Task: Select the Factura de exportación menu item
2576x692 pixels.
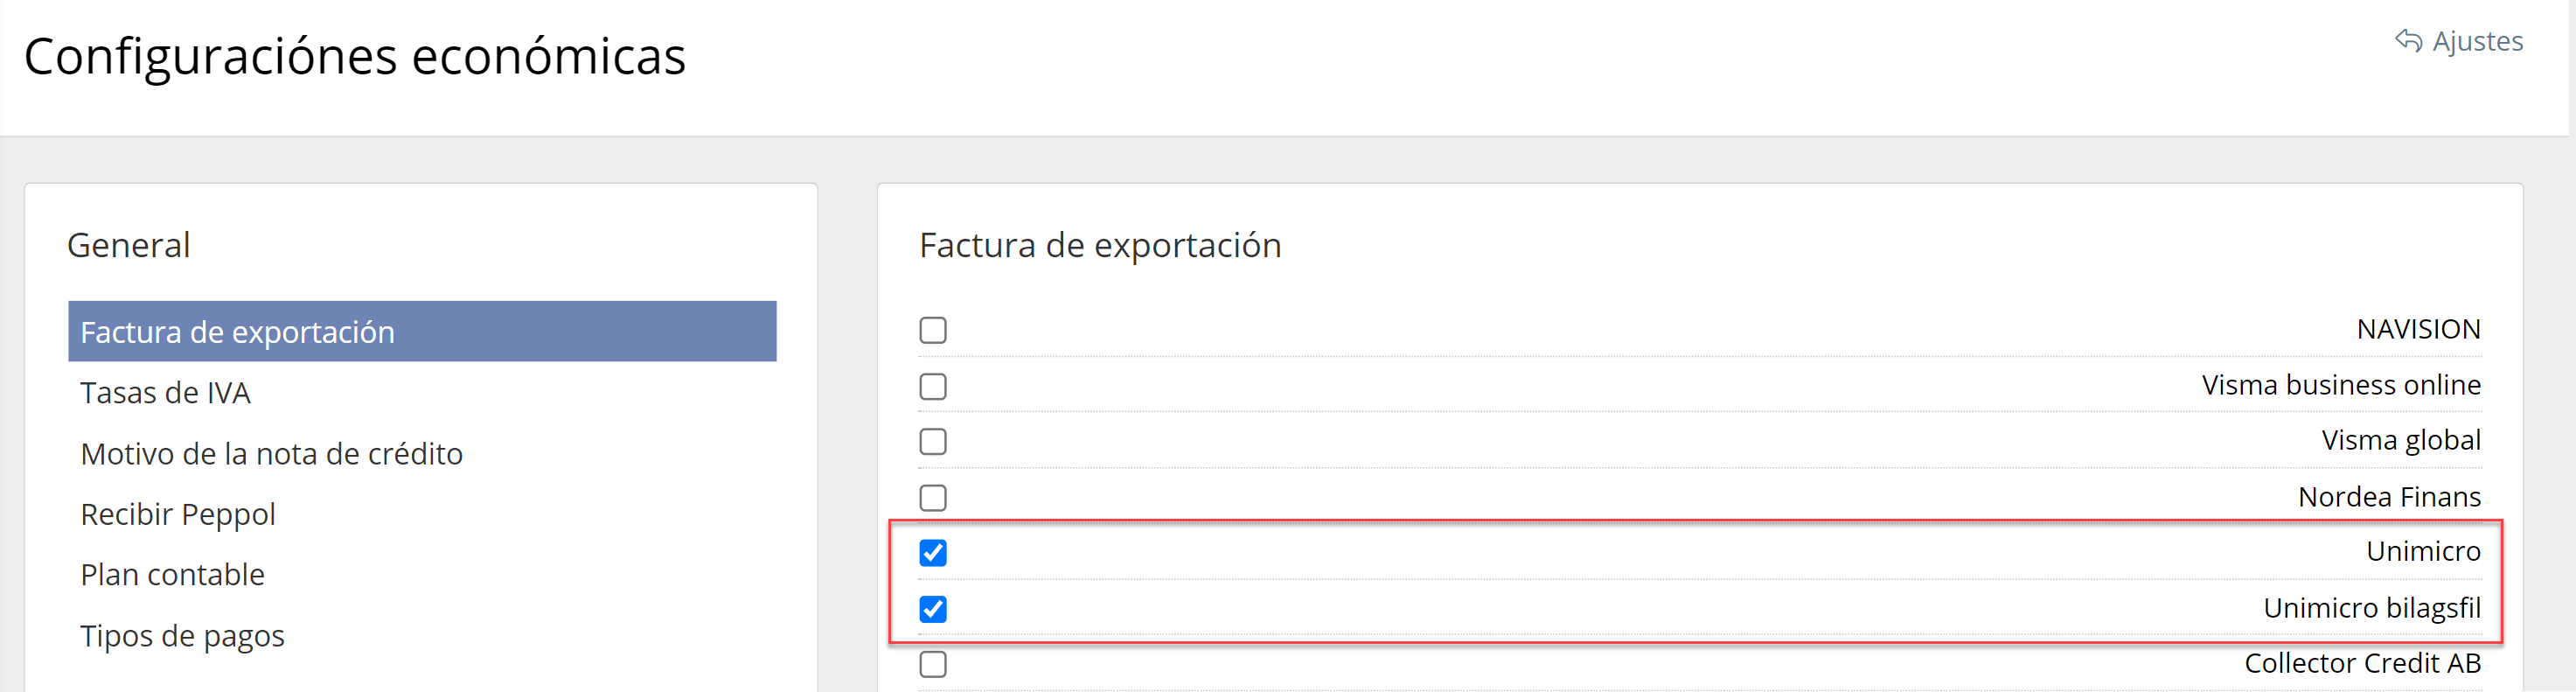Action: coord(422,331)
